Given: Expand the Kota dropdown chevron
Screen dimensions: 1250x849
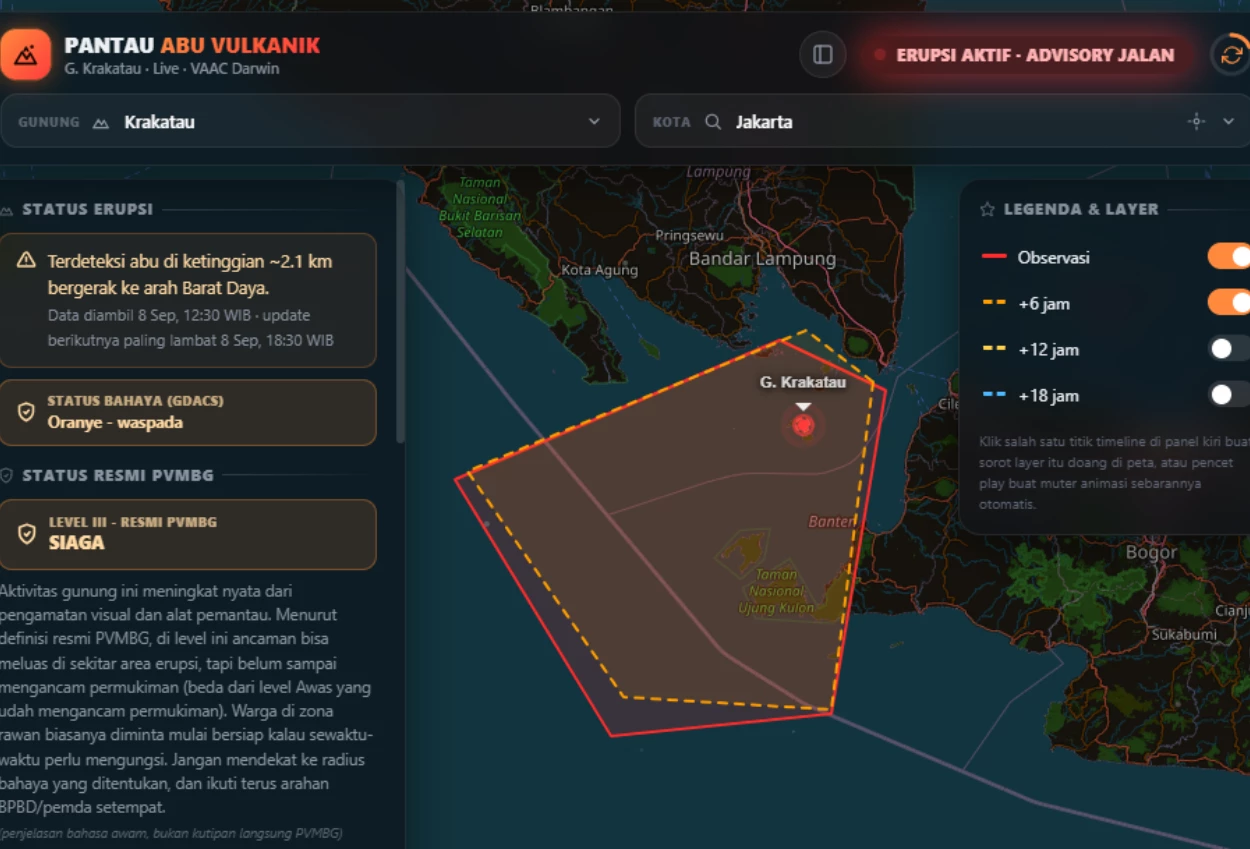Looking at the screenshot, I should point(1229,122).
